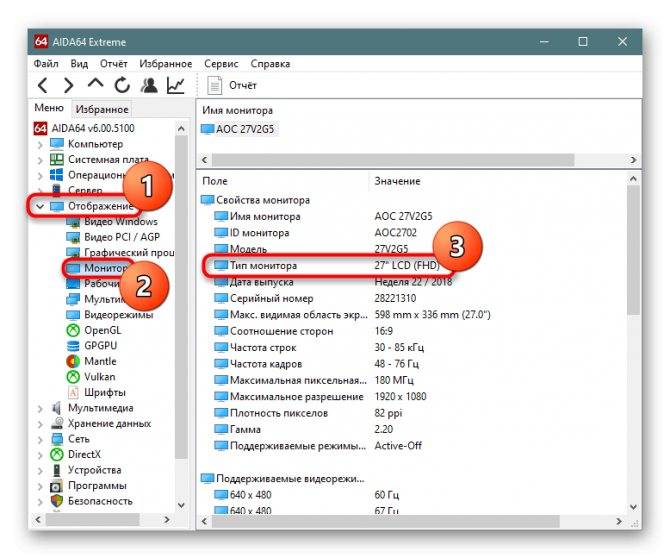Image resolution: width=670 pixels, height=558 pixels.
Task: Select AOC 27V2G5 in the monitor list
Action: coord(238,129)
